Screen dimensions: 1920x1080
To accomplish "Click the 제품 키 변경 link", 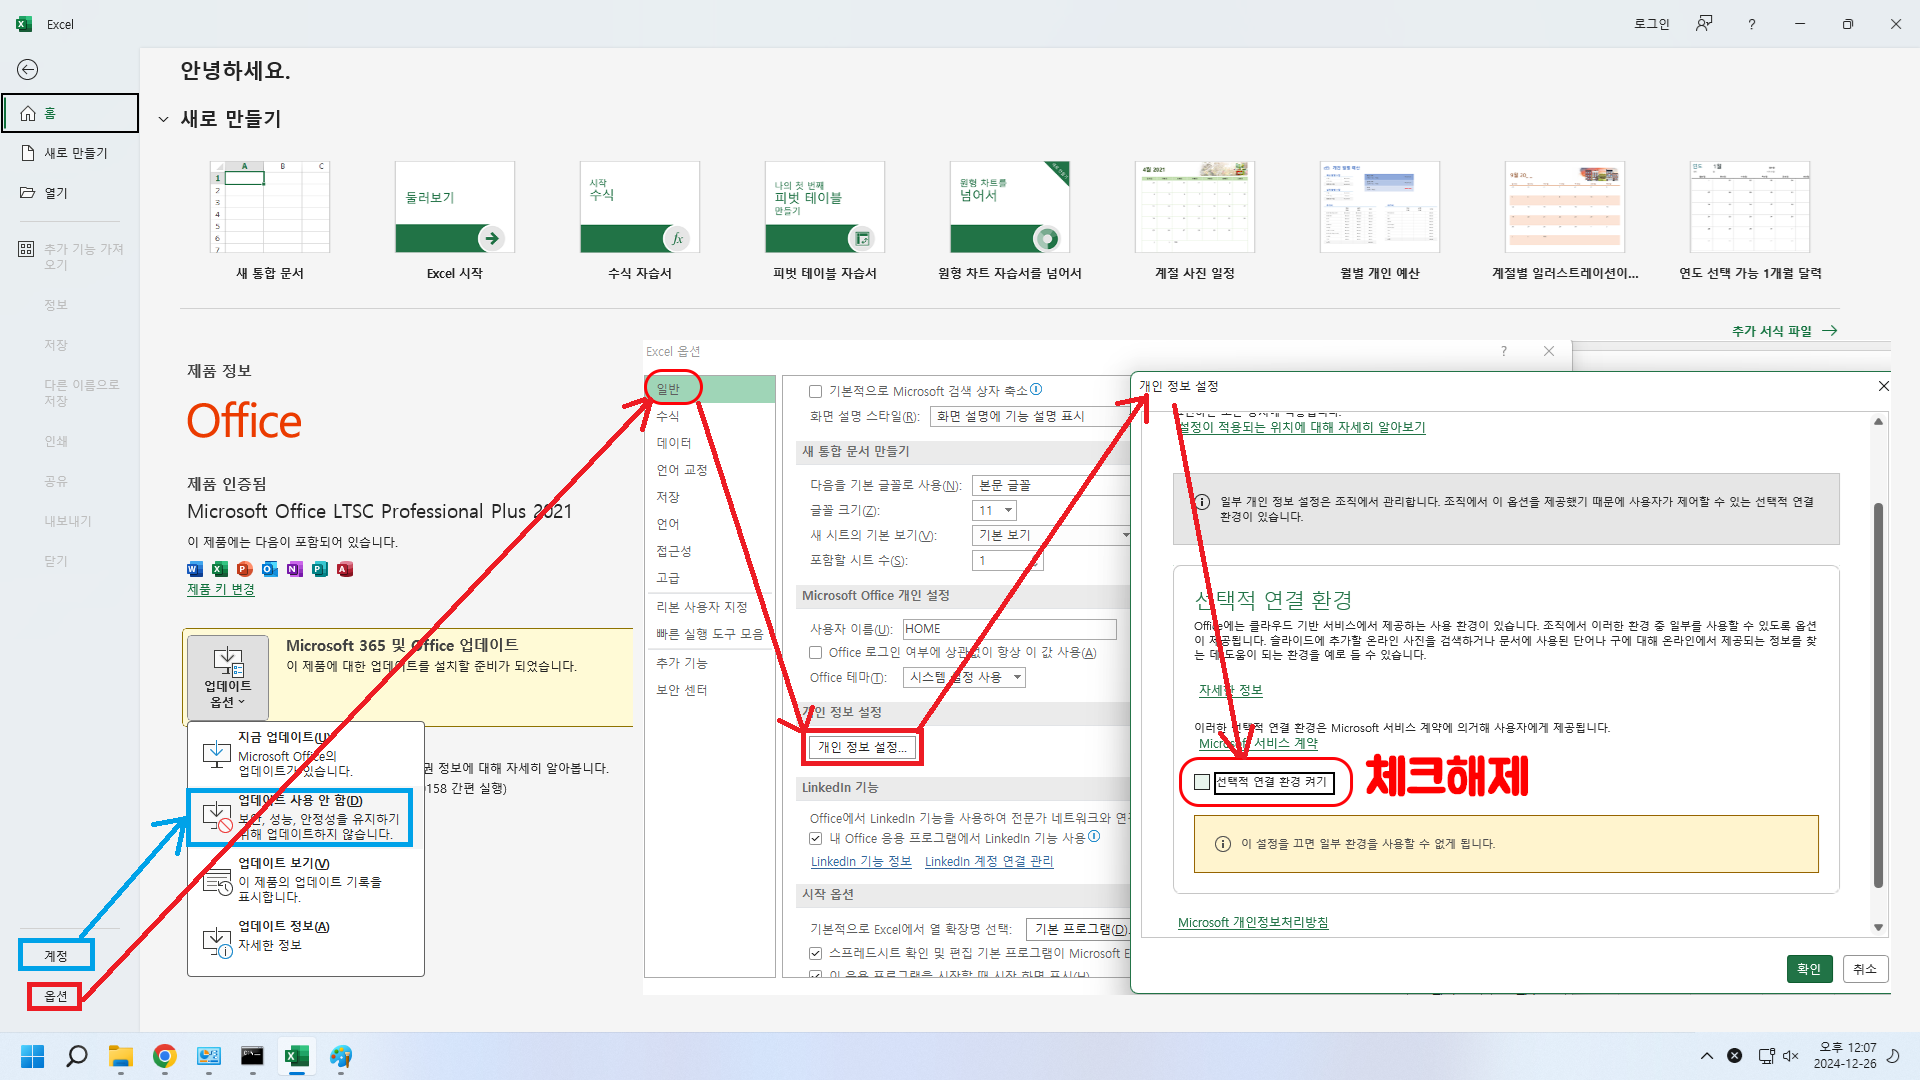I will click(x=221, y=589).
